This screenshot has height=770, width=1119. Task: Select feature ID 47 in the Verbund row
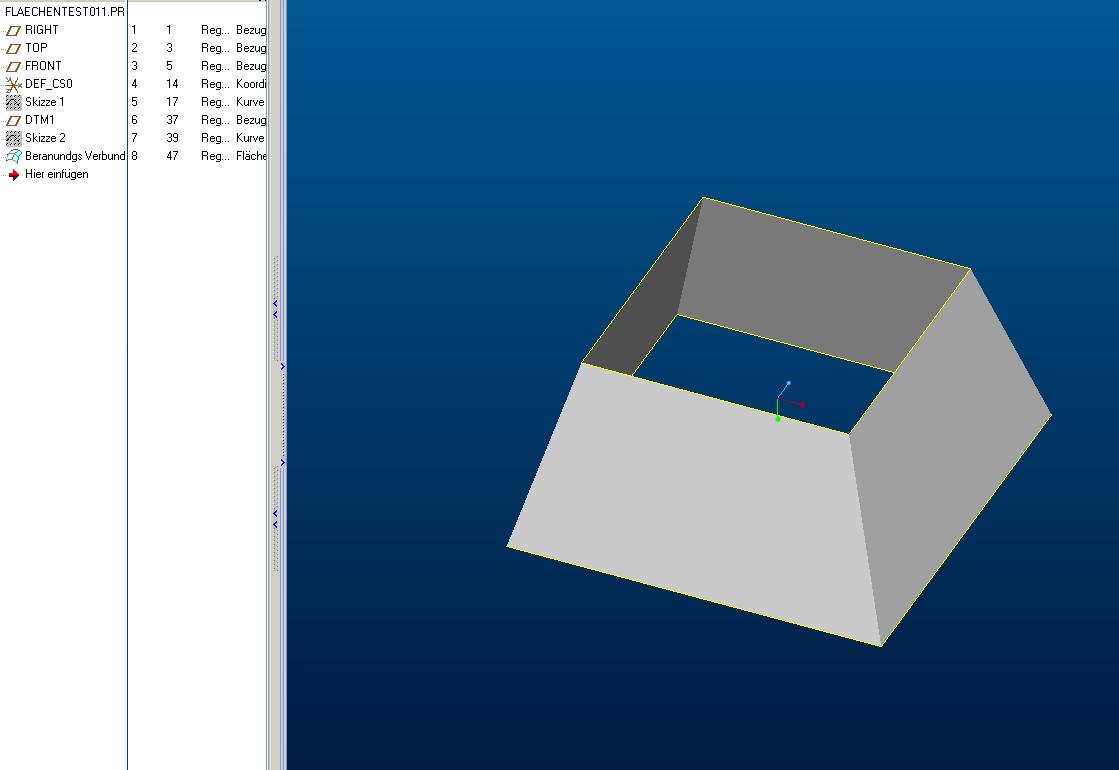(x=172, y=155)
